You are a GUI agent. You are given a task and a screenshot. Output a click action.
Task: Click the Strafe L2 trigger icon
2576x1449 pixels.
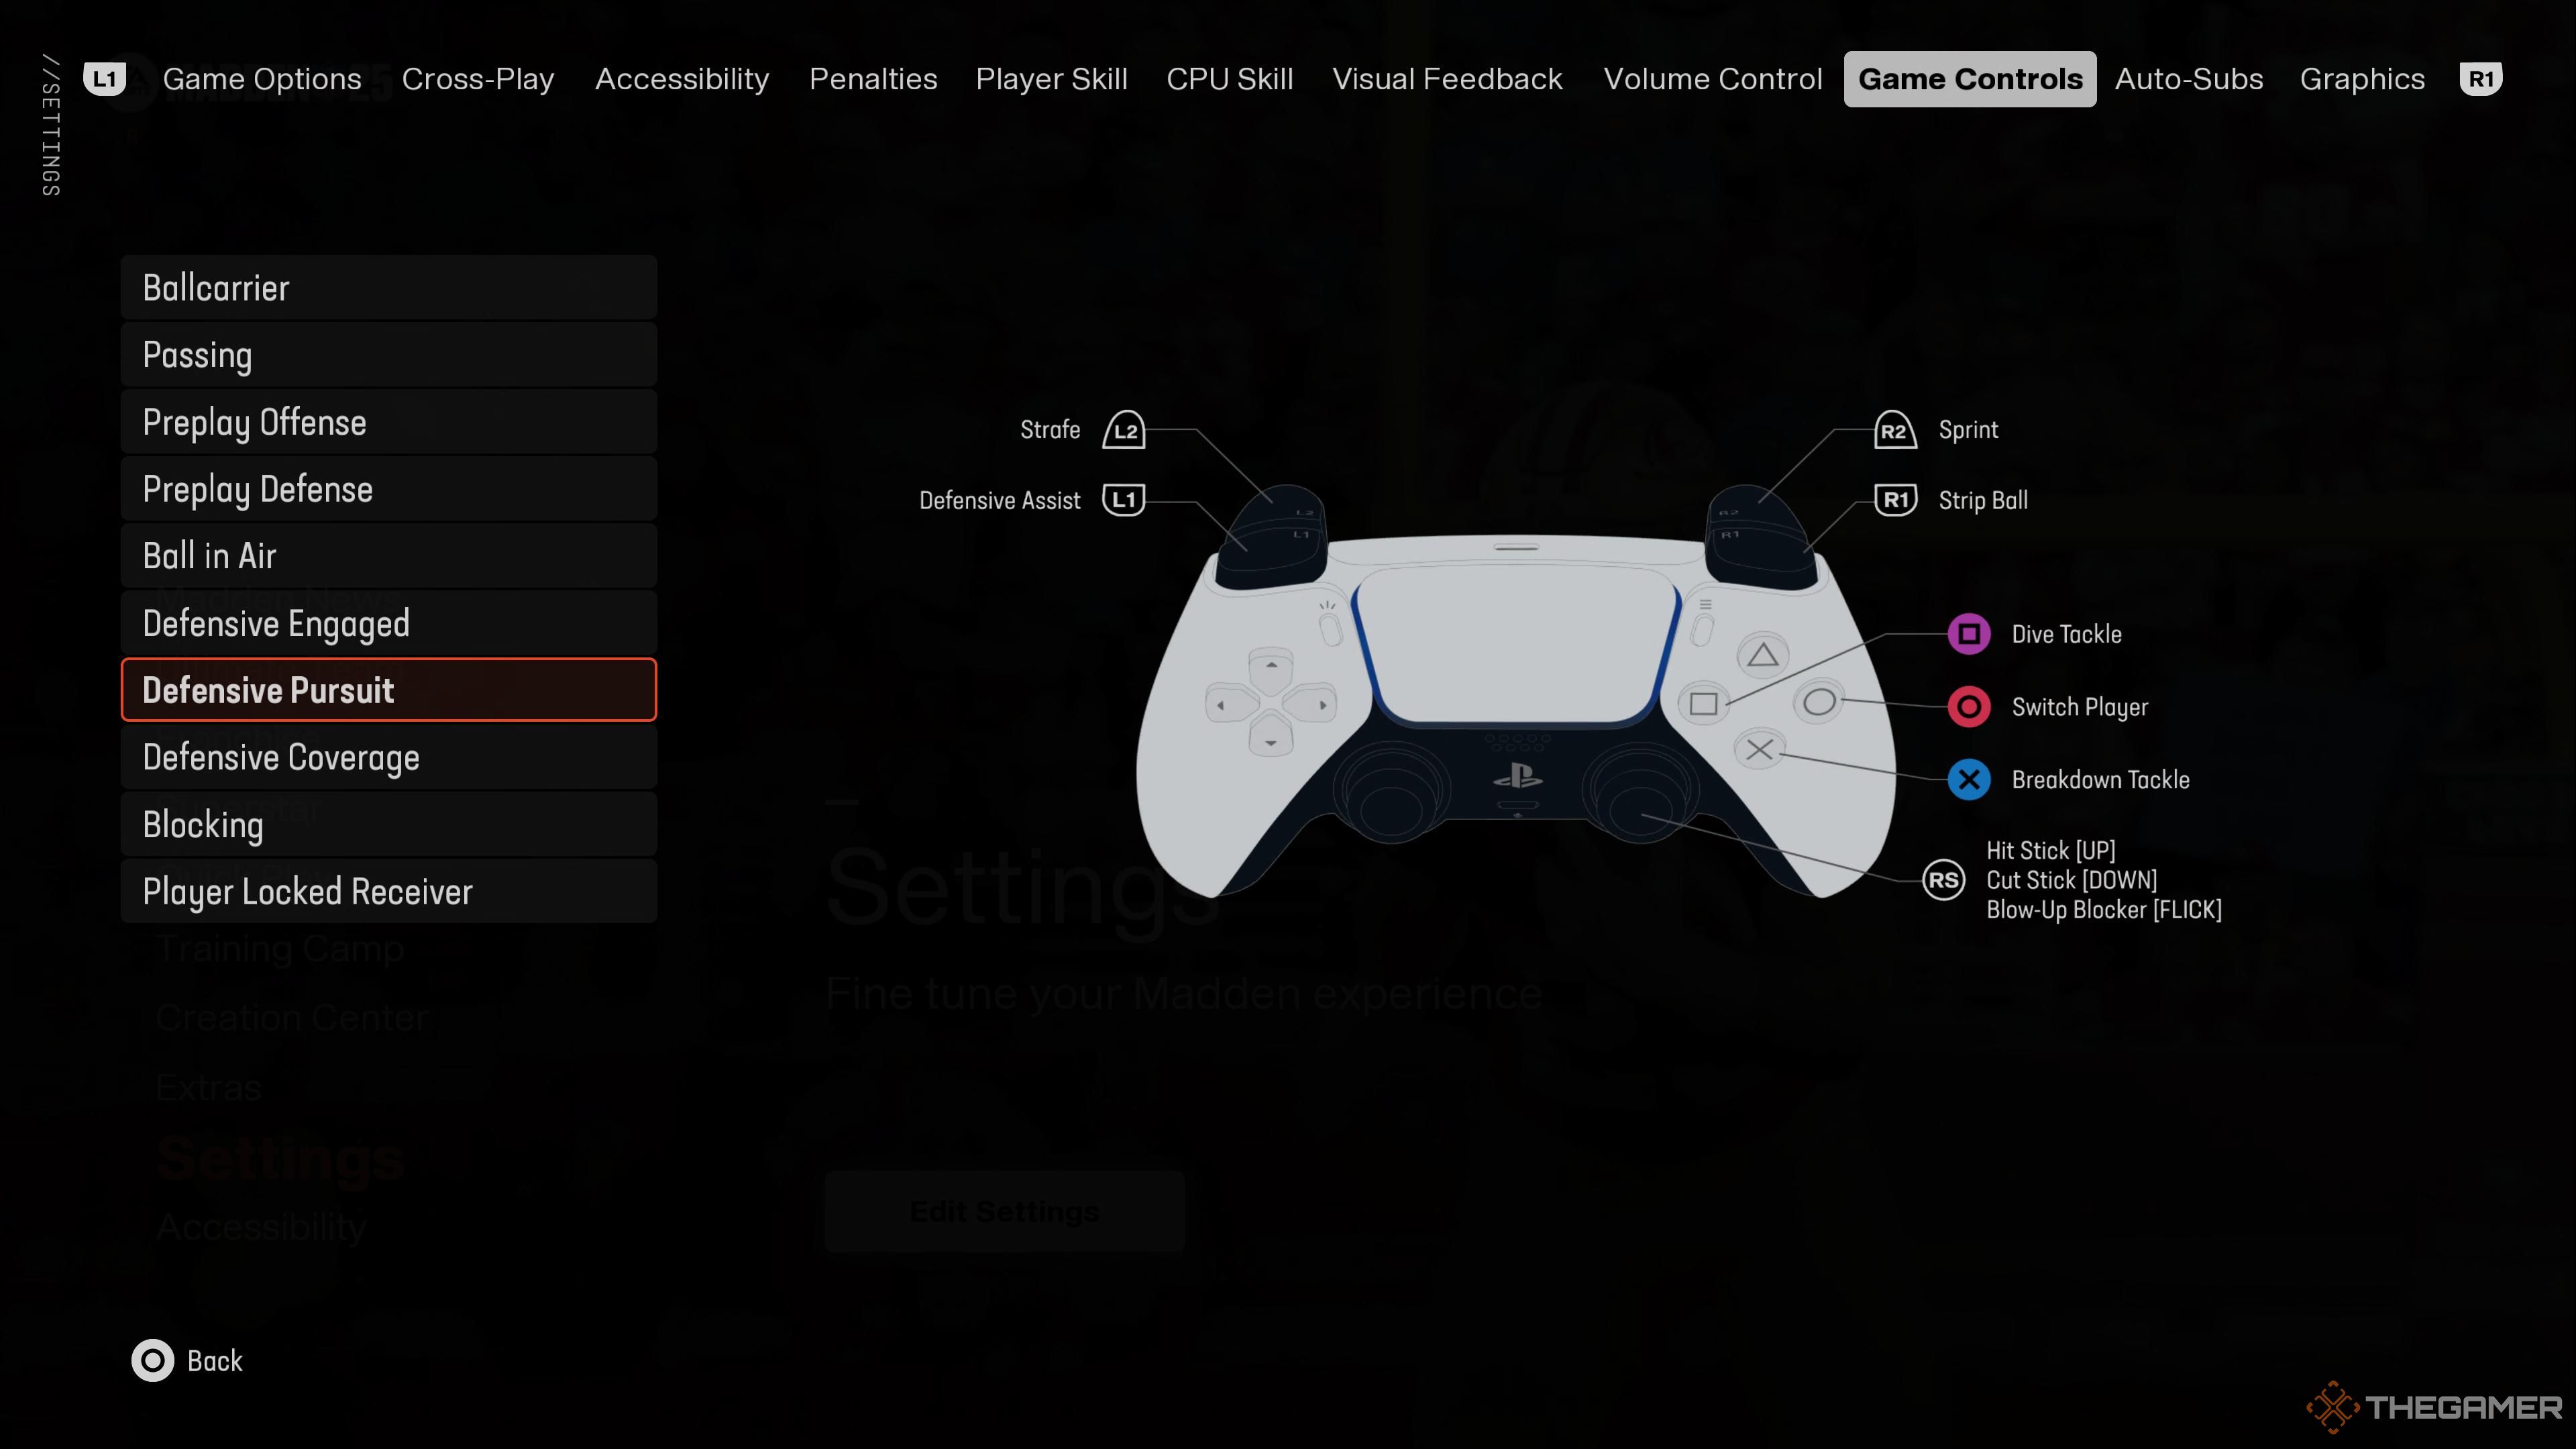pos(1125,430)
